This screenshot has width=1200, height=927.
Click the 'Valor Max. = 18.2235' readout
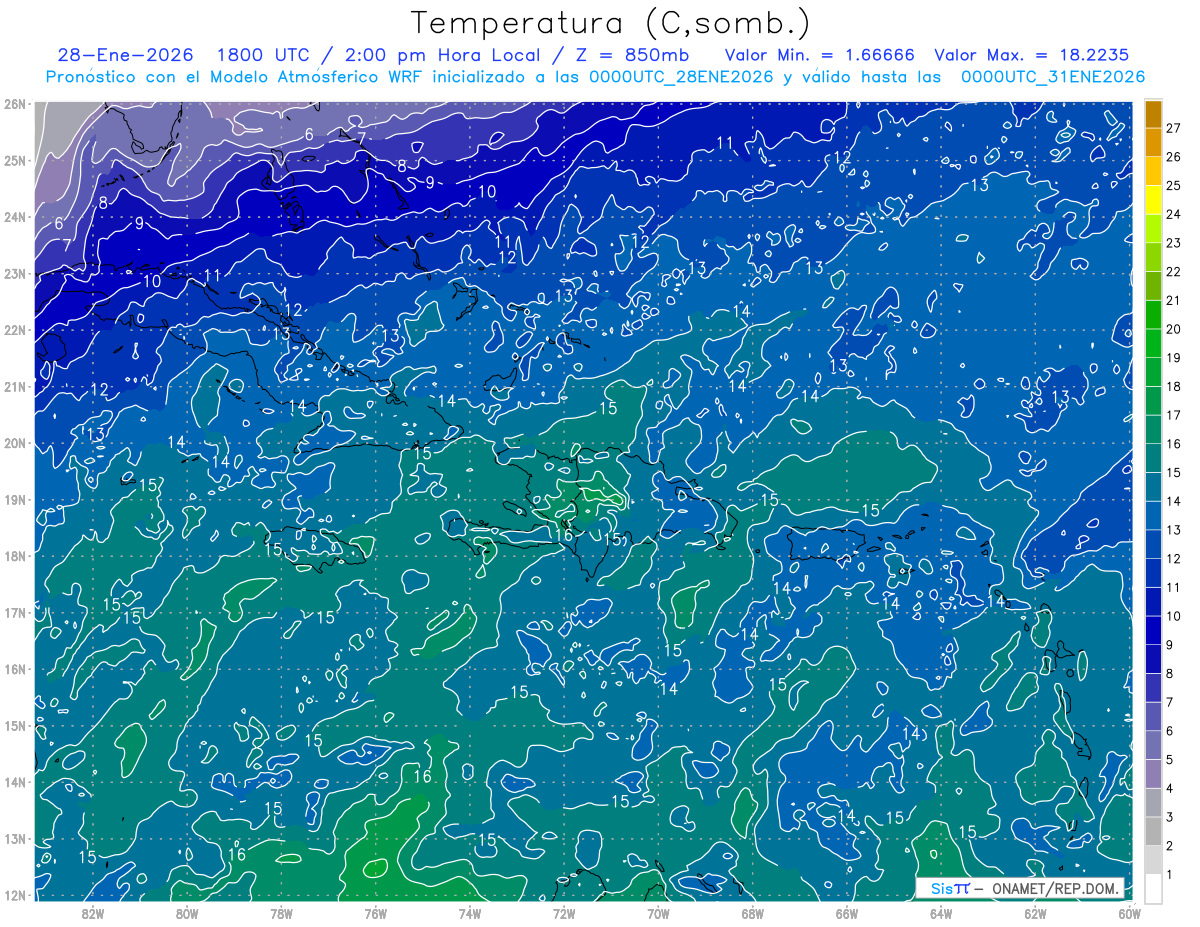point(1032,55)
